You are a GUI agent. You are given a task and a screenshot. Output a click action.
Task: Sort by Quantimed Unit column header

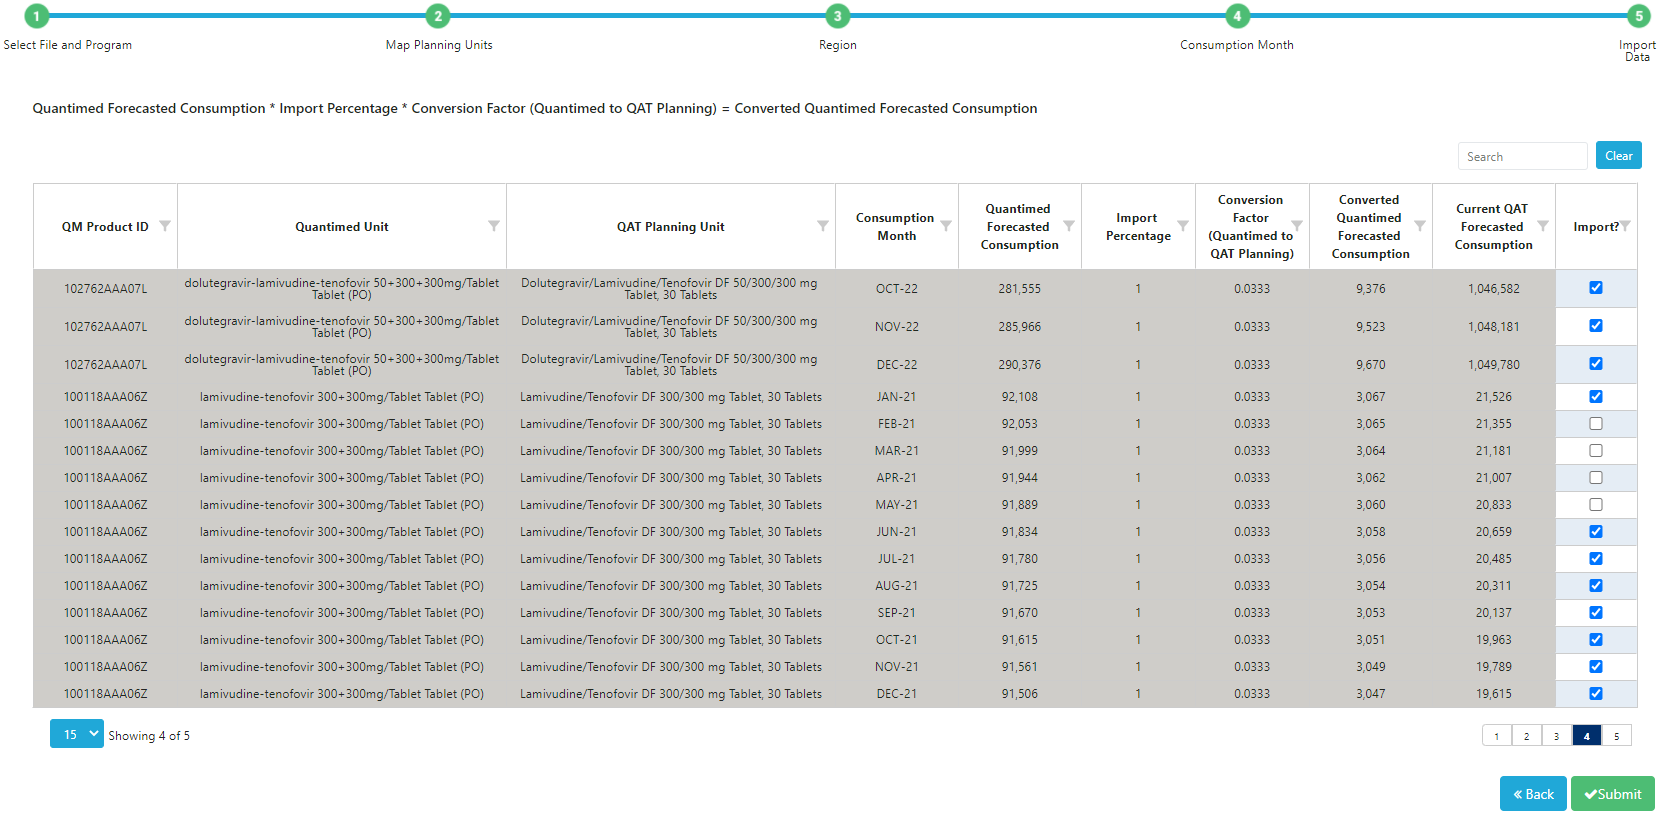click(342, 227)
